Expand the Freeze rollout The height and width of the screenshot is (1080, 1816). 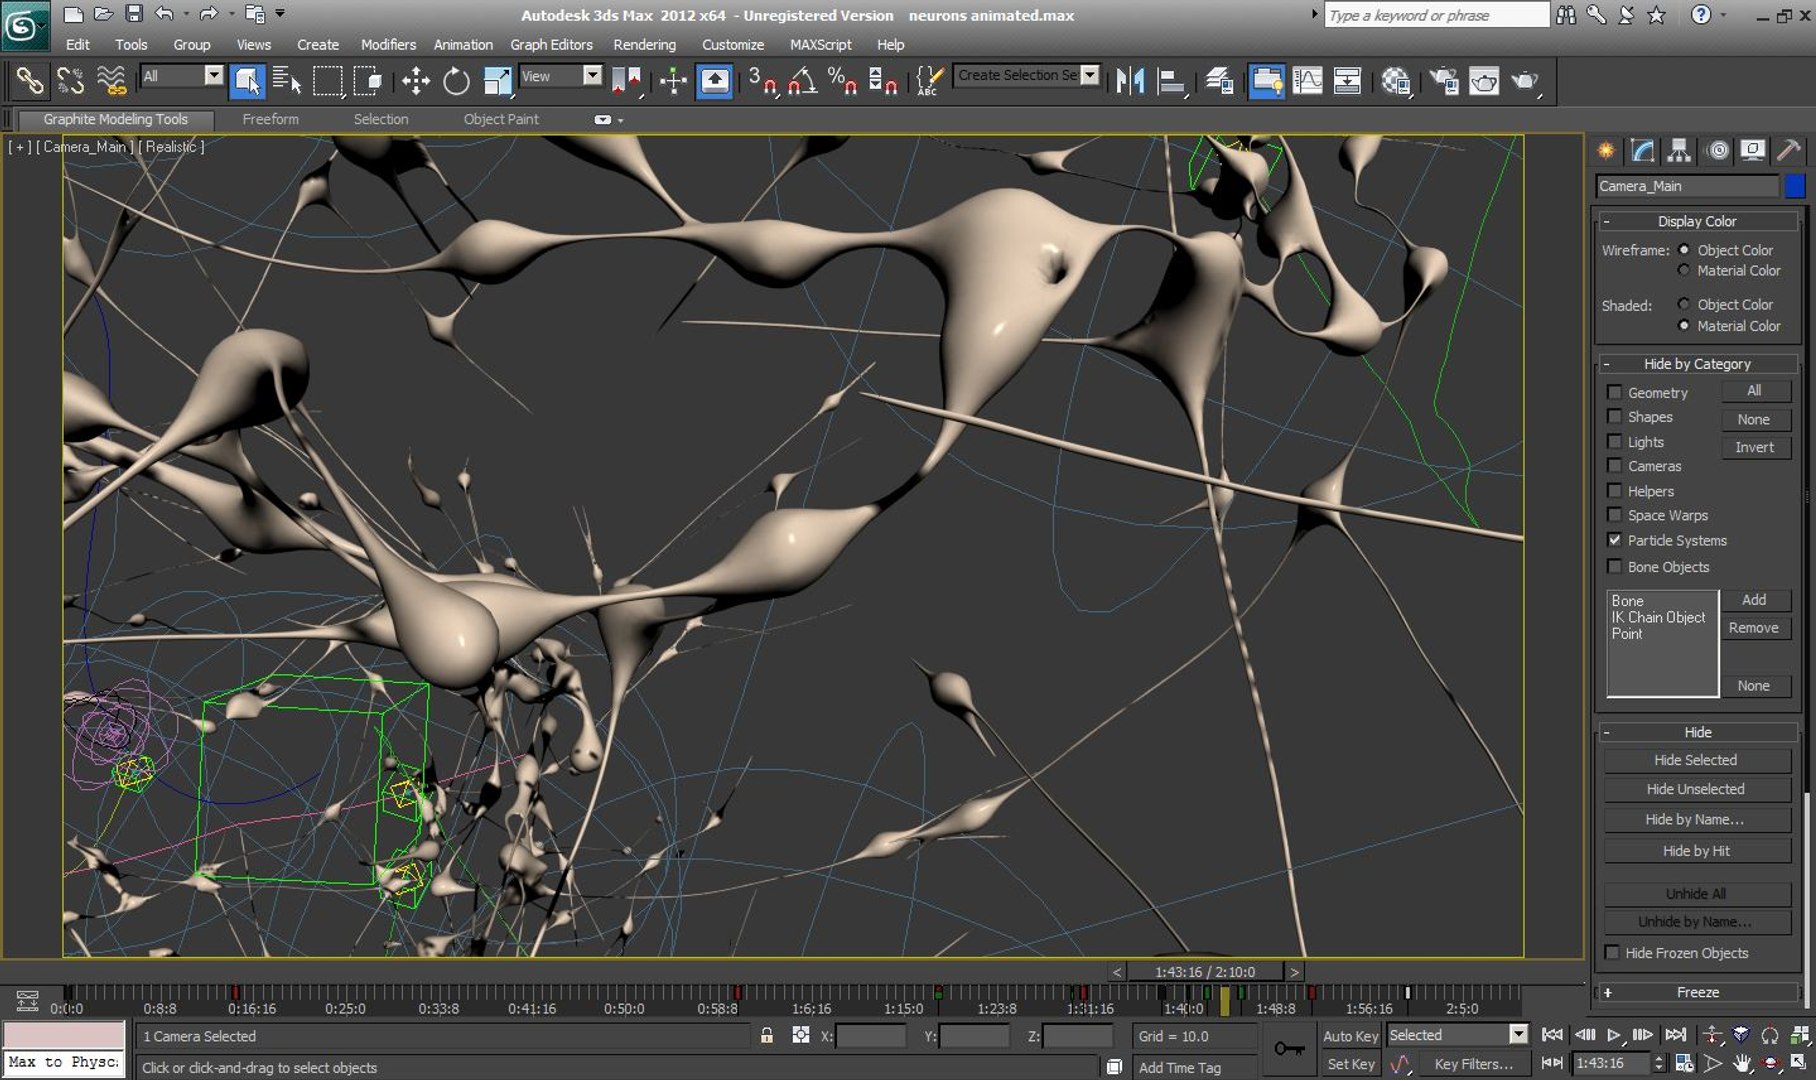coord(1697,992)
